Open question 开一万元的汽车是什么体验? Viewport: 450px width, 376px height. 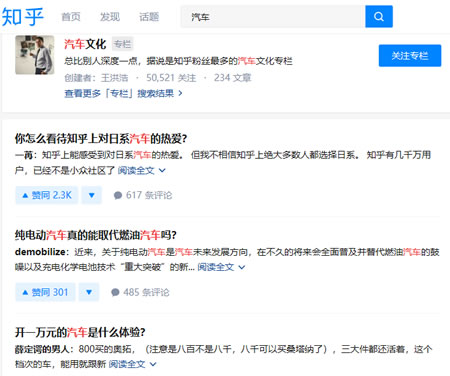80,332
